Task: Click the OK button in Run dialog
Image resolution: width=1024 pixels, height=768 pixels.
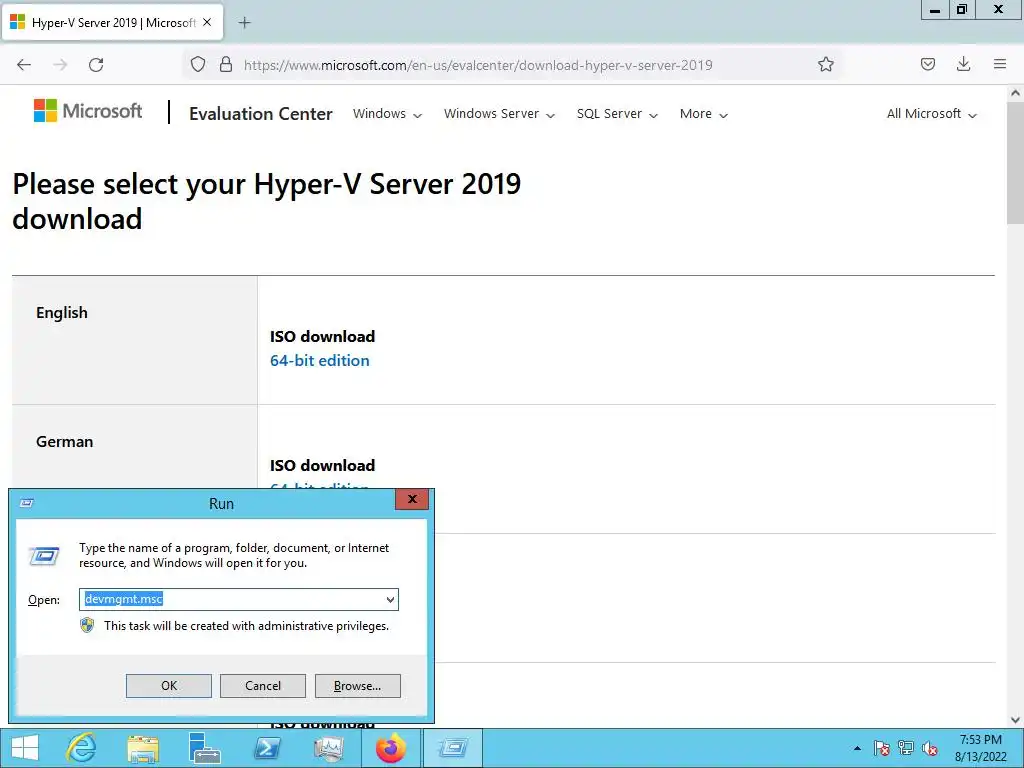Action: click(x=168, y=686)
